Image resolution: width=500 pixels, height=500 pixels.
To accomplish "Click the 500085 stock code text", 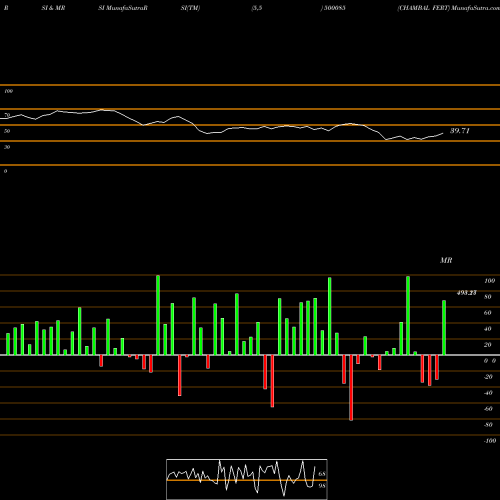I will [334, 8].
